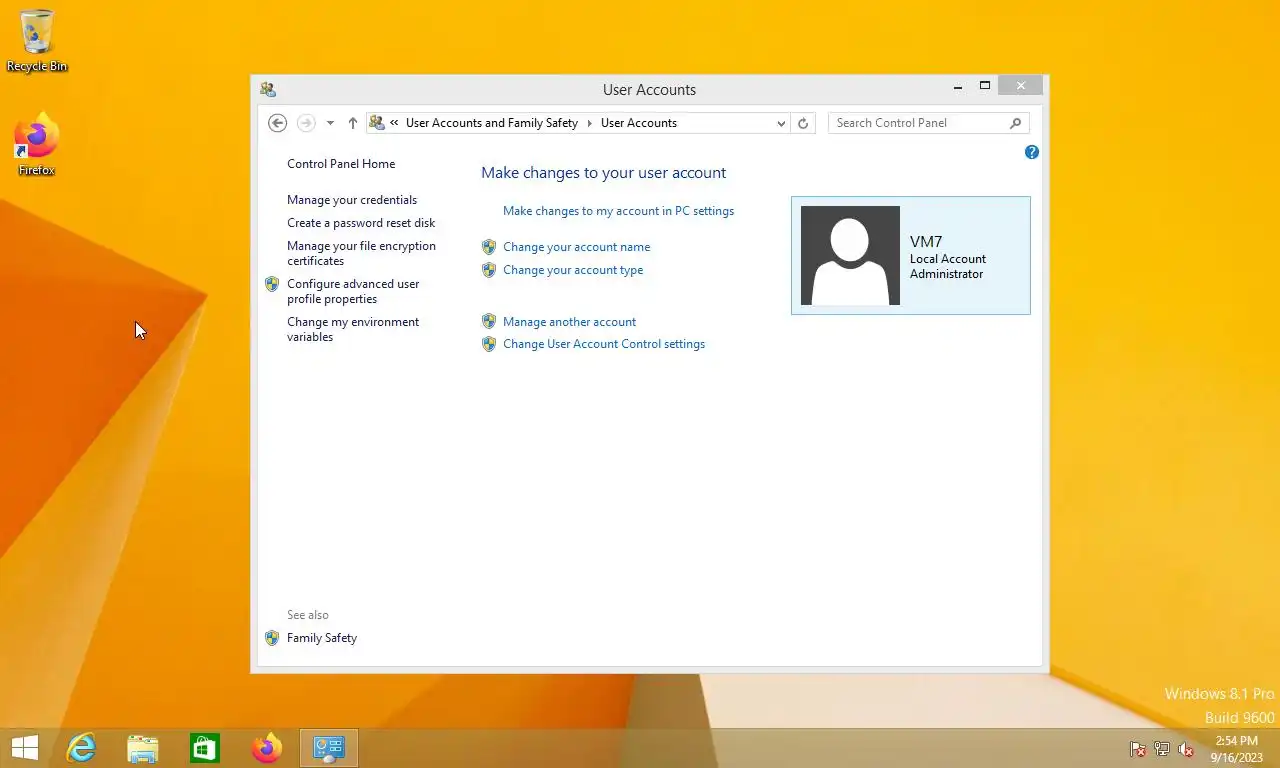Open the Recycle Bin desktop icon
This screenshot has height=768, width=1280.
tap(37, 40)
